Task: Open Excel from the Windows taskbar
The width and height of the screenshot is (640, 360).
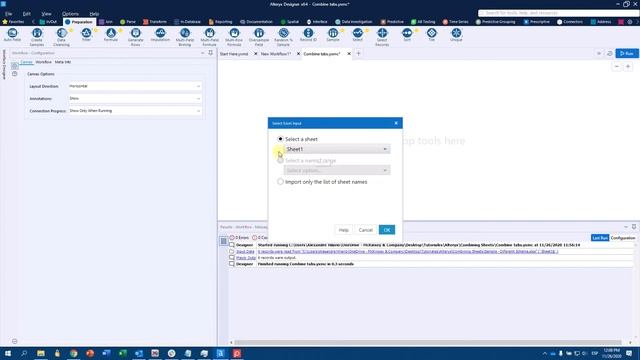Action: [122, 353]
